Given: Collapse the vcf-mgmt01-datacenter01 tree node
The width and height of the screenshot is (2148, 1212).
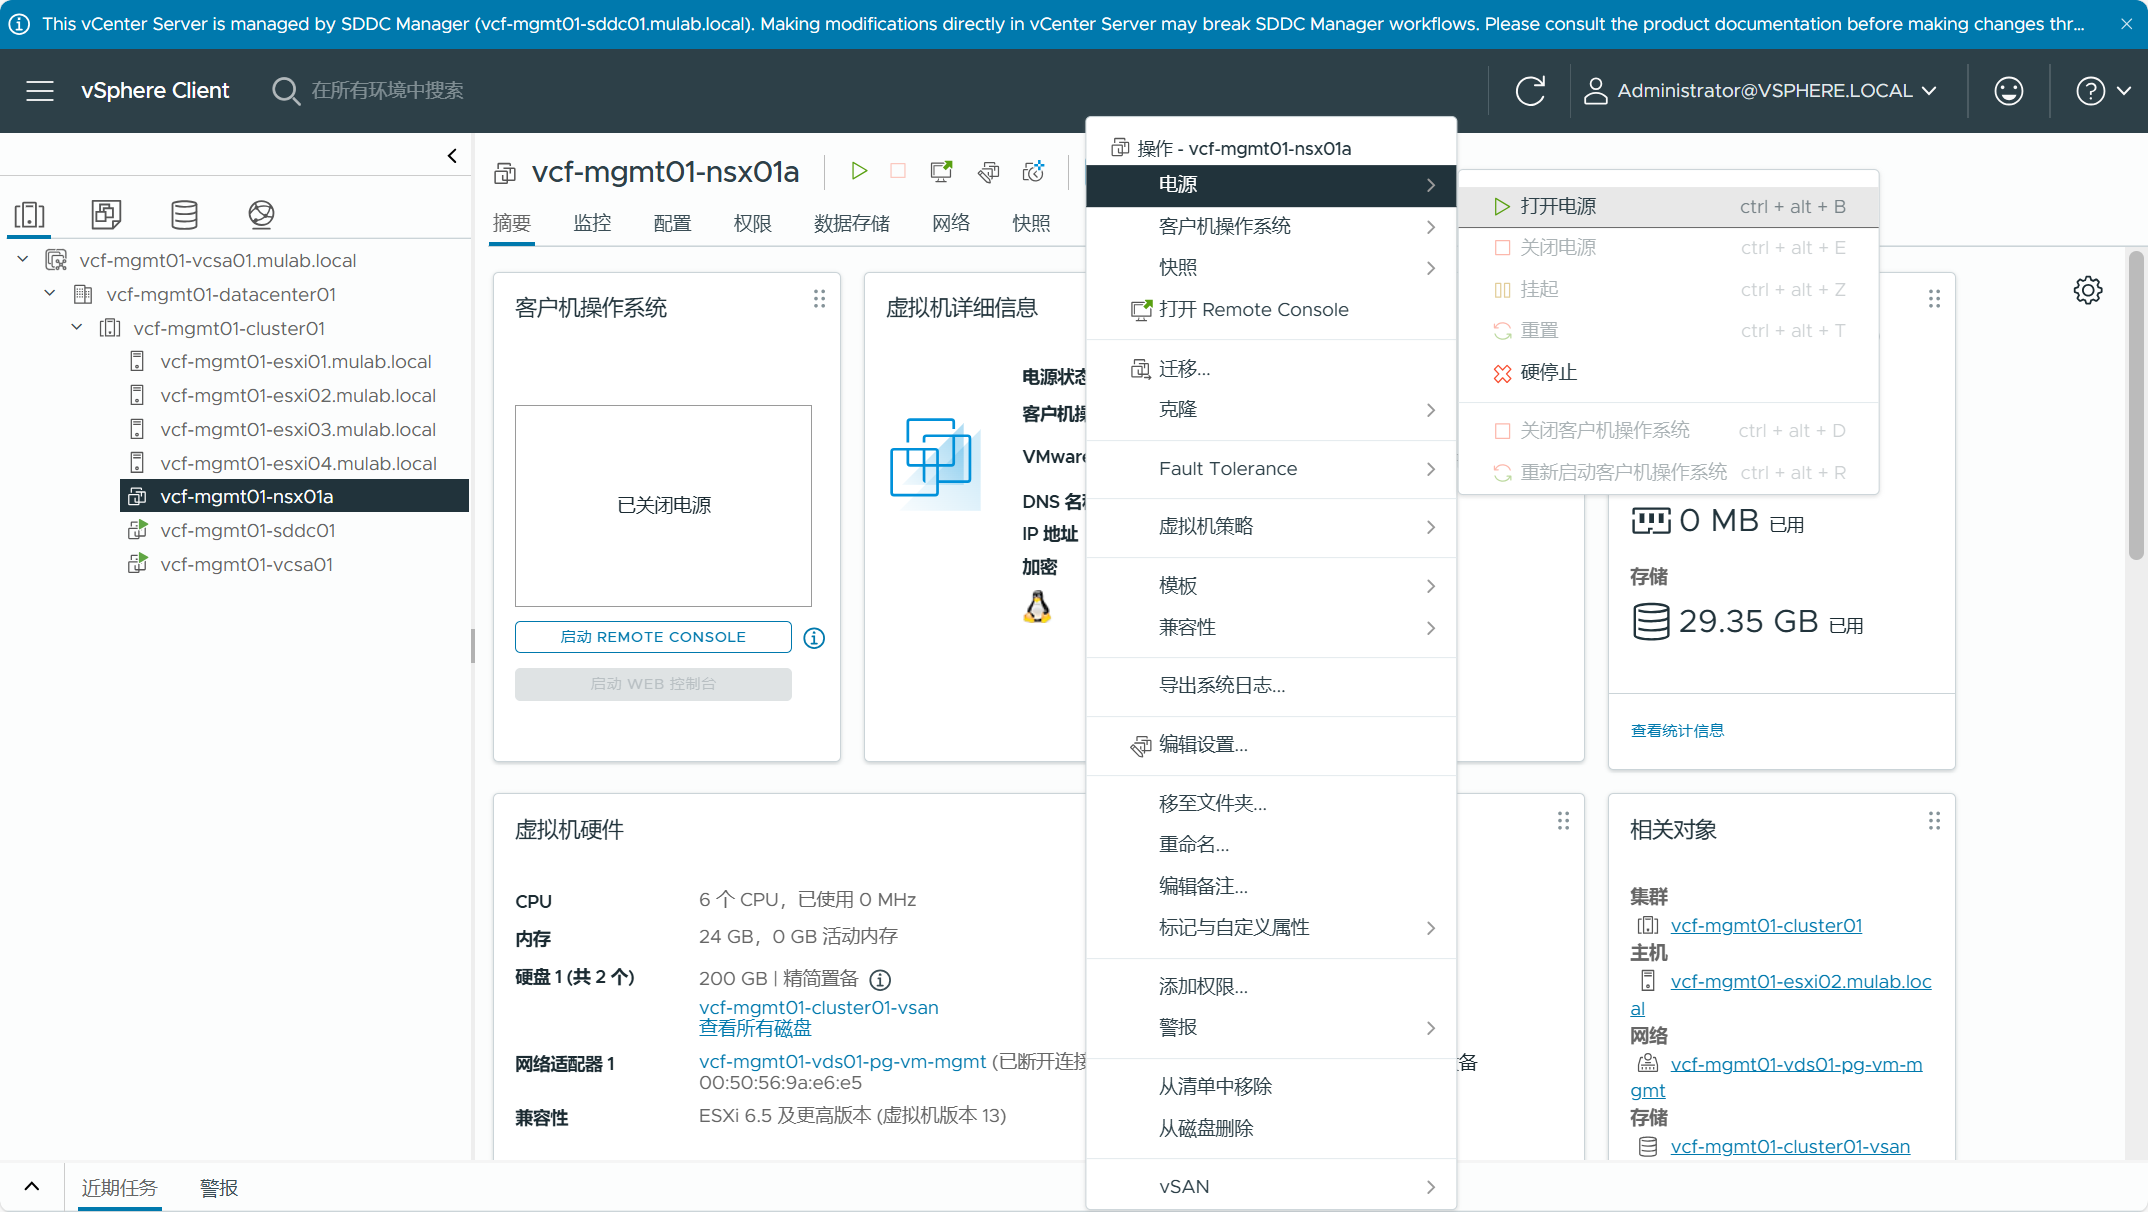Looking at the screenshot, I should point(50,294).
